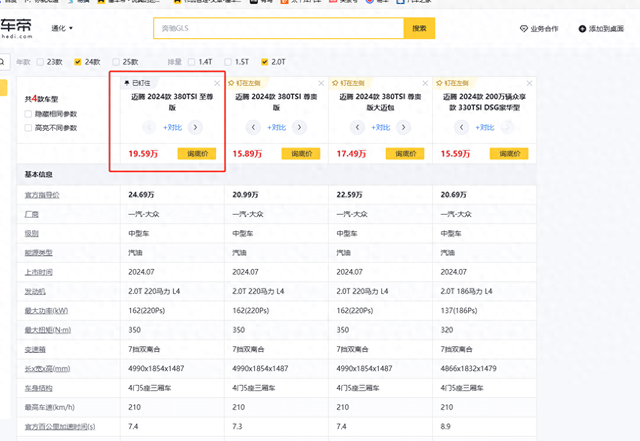Open the 官方指导价 parameter link
Screen dimensions: 640x441
point(42,195)
